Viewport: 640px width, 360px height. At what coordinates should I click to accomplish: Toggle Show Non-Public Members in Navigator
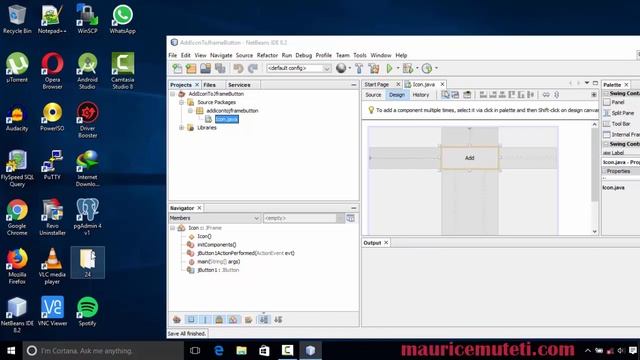click(219, 320)
